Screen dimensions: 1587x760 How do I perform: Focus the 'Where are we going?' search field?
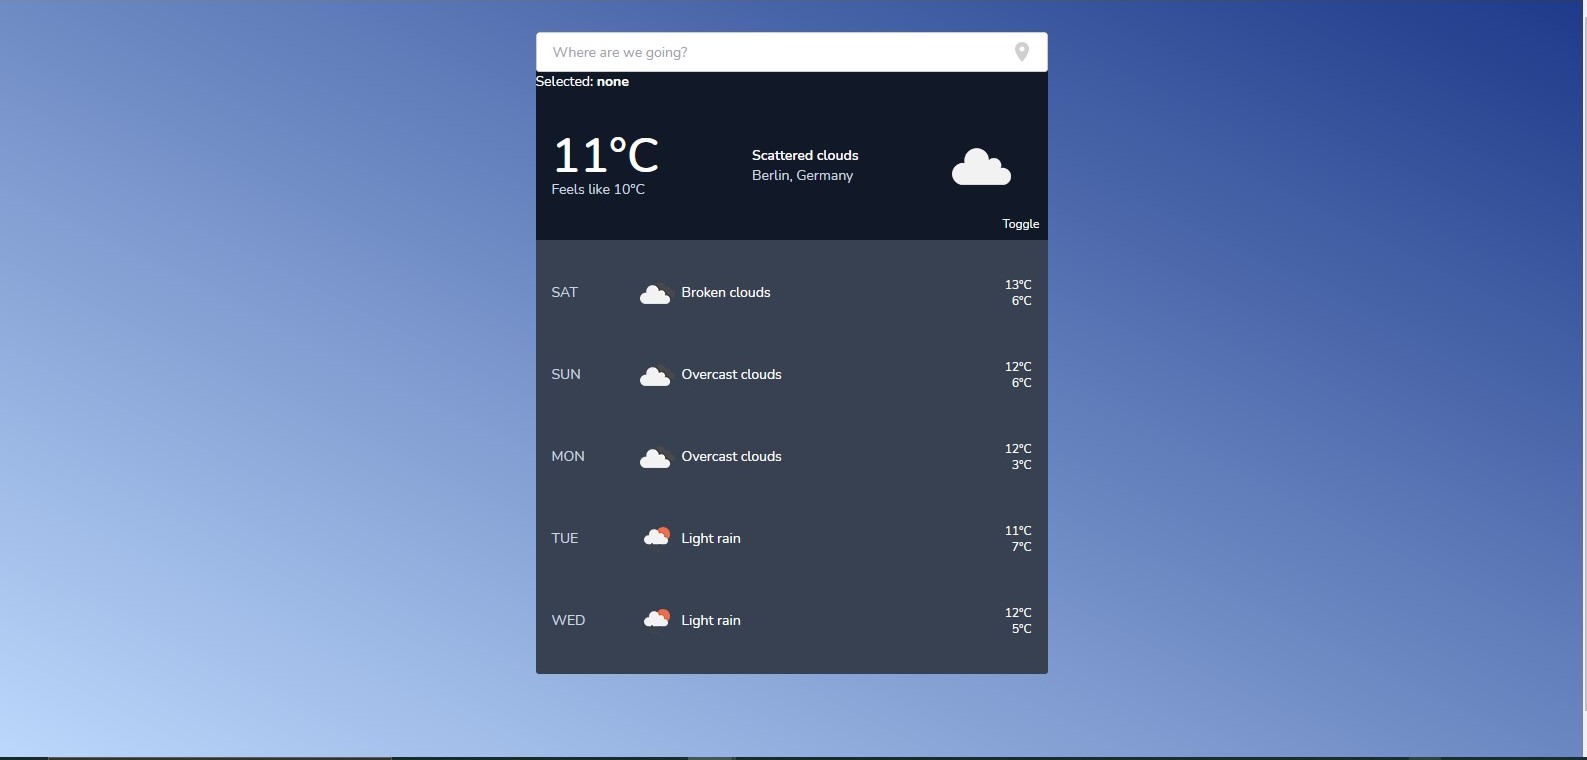click(x=770, y=52)
